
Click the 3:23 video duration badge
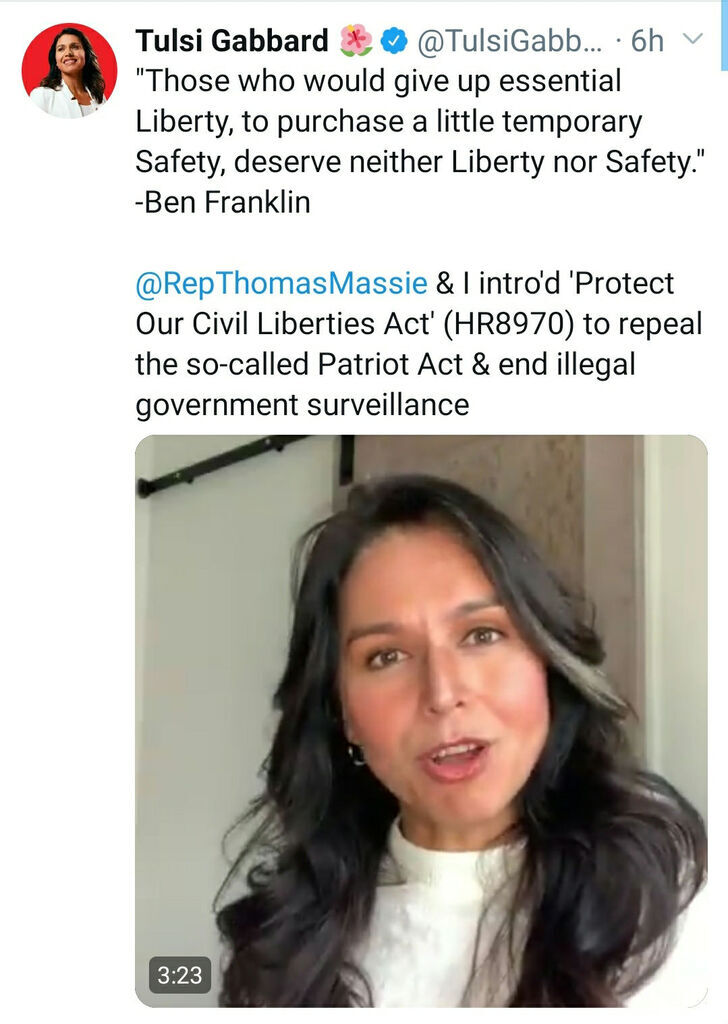(x=180, y=974)
